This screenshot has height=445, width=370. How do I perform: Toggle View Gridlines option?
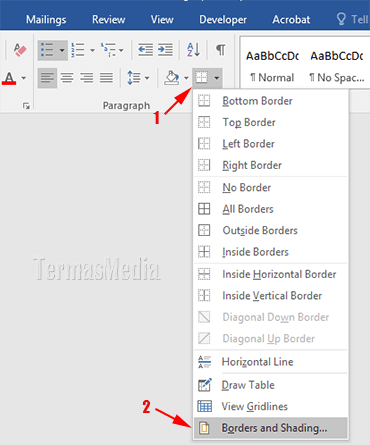(271, 406)
